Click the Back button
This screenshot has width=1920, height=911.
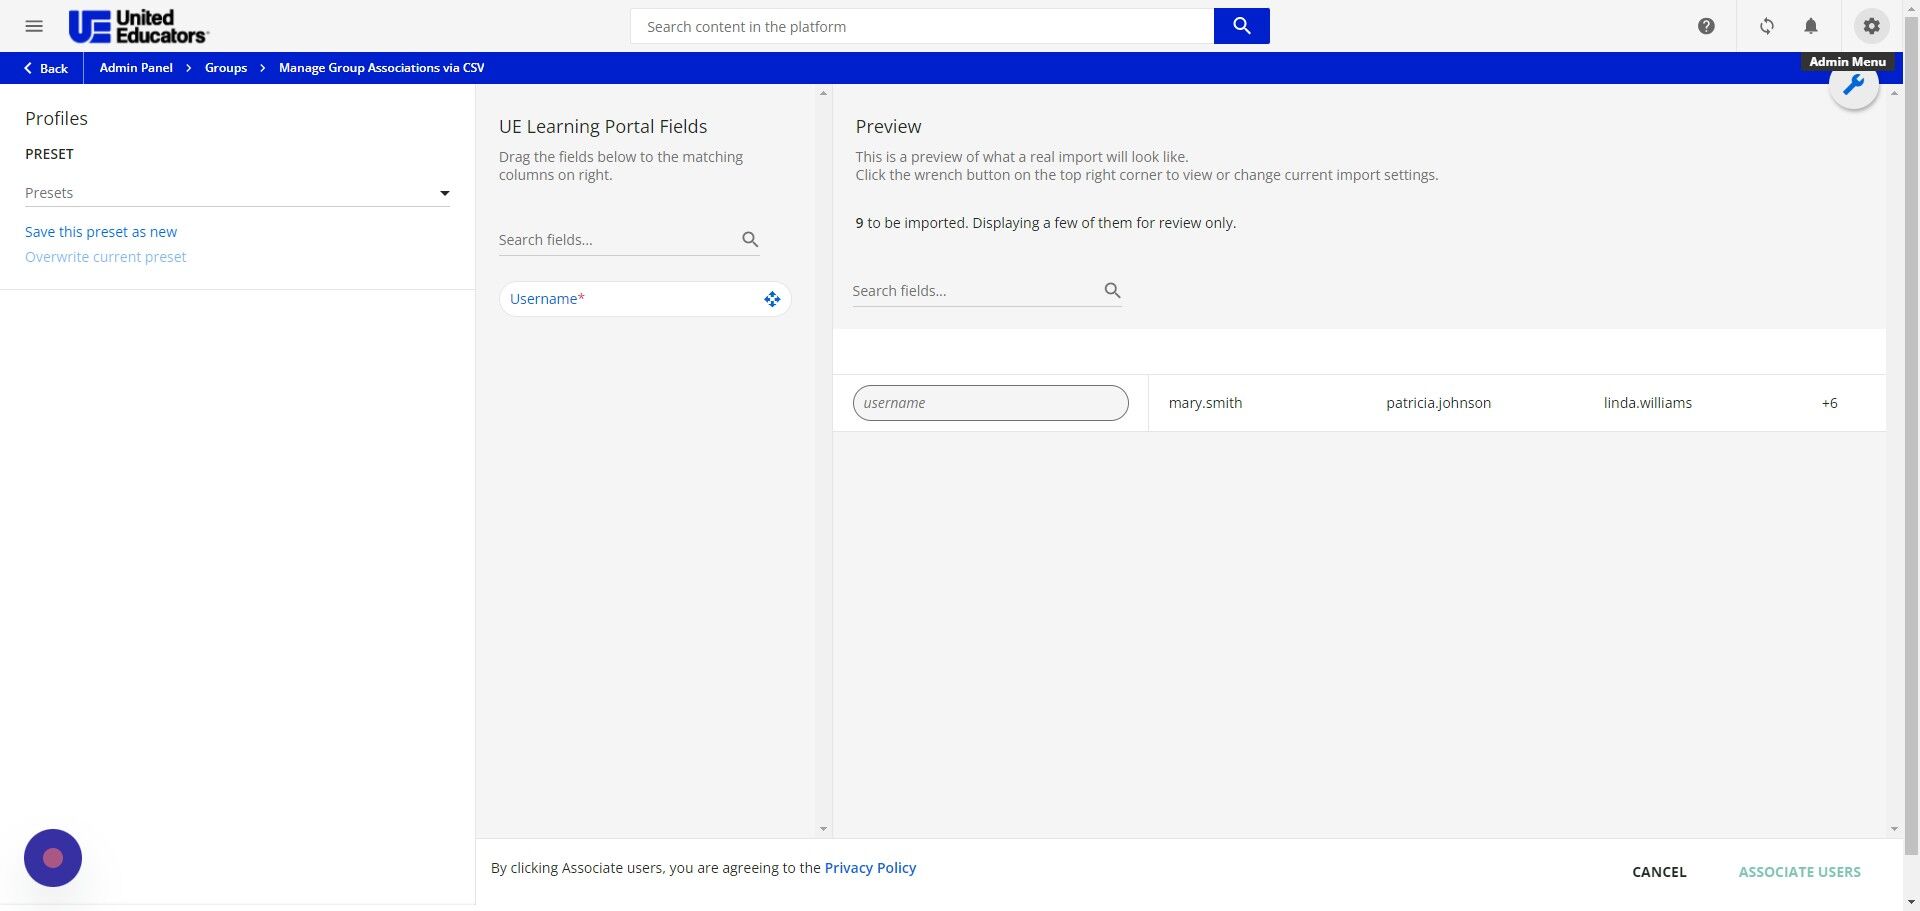(x=45, y=68)
